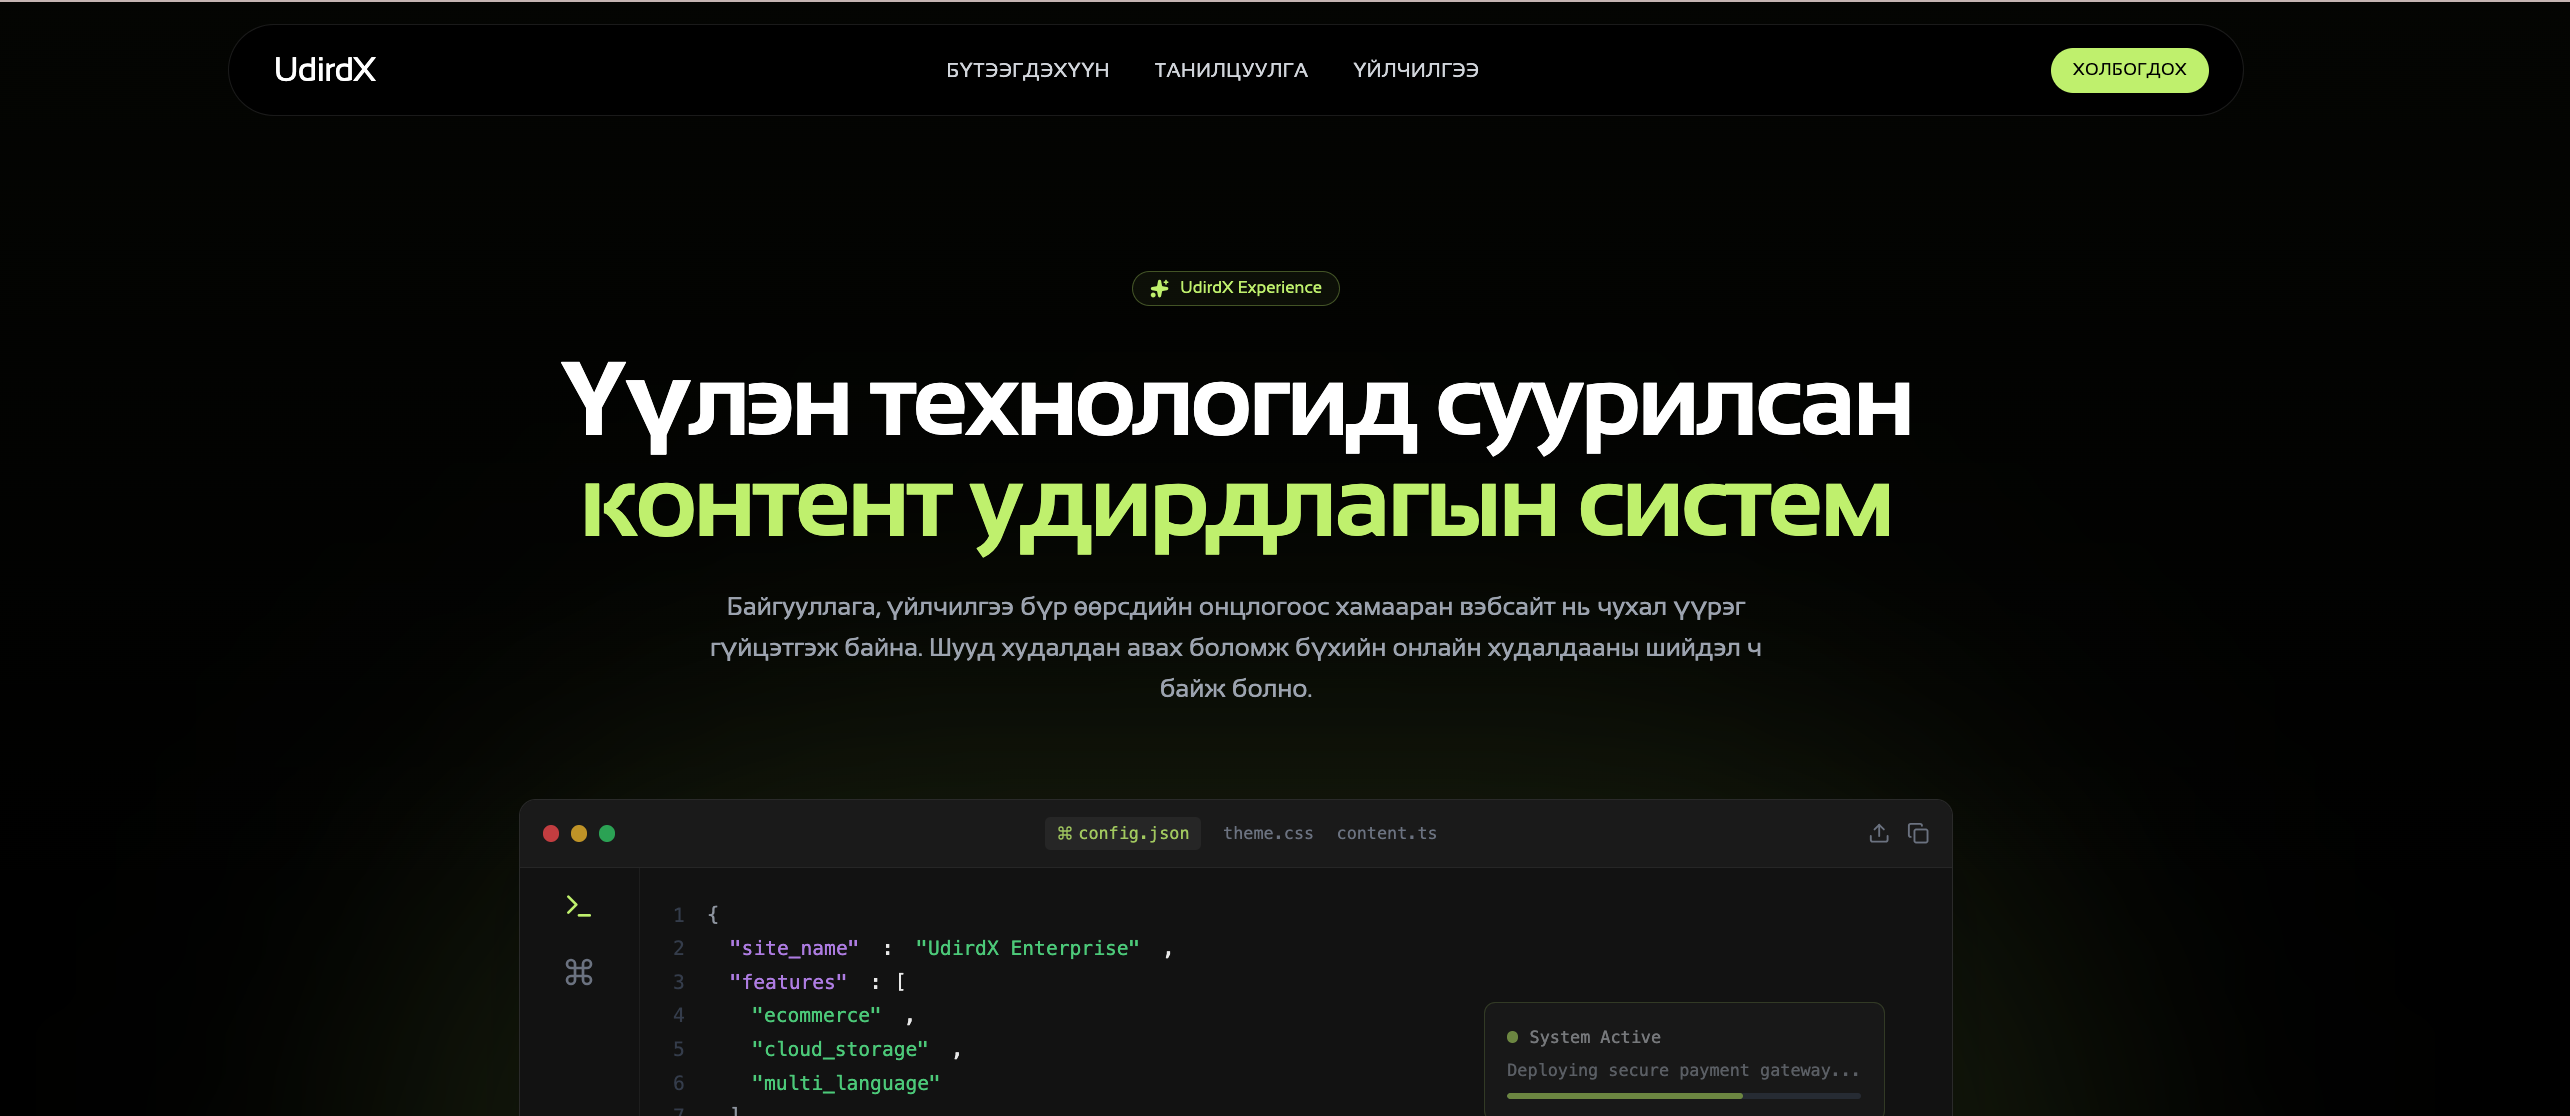
Task: Click the UdirdX logo
Action: pos(325,70)
